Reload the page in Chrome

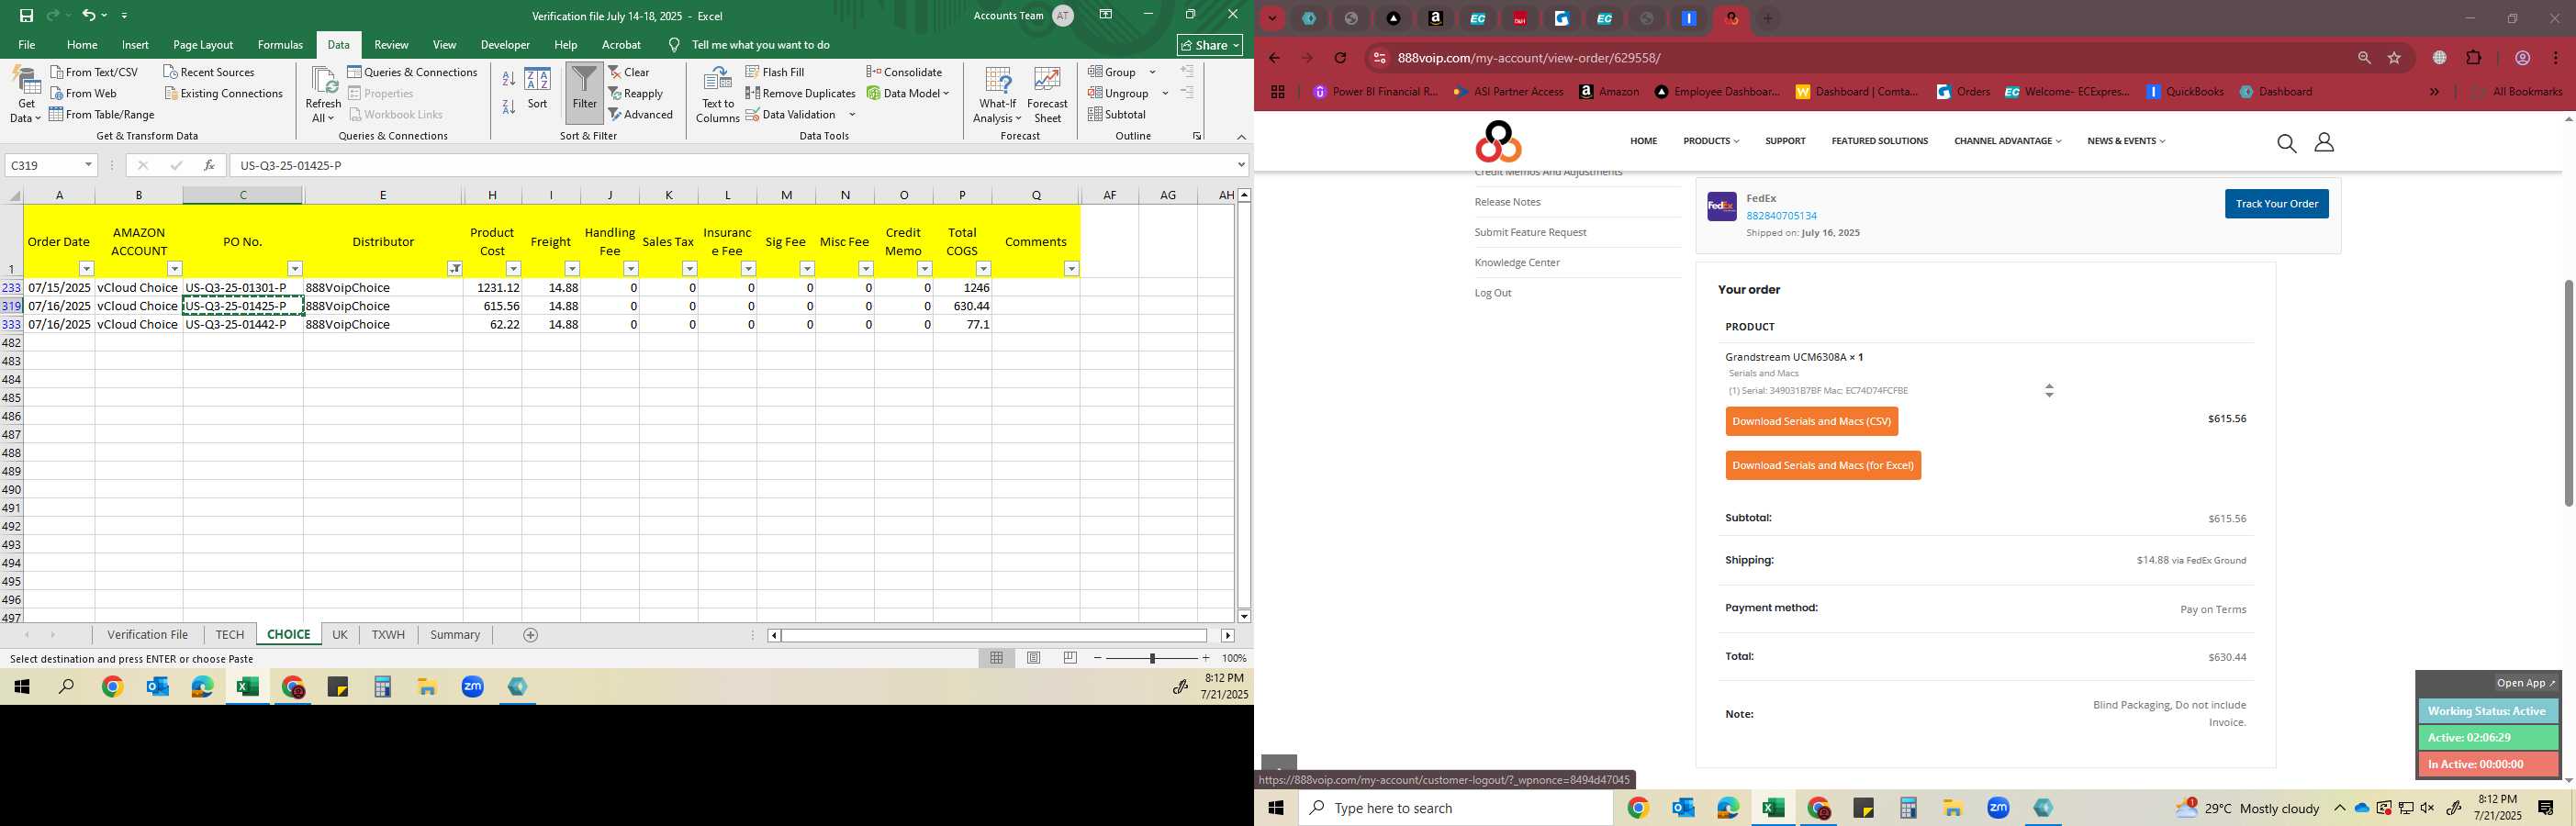tap(1340, 58)
